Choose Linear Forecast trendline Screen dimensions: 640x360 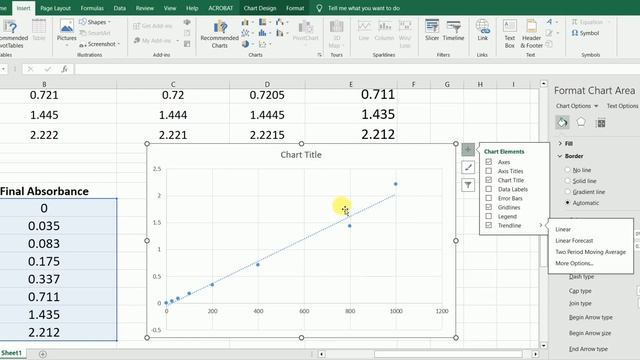(x=574, y=240)
